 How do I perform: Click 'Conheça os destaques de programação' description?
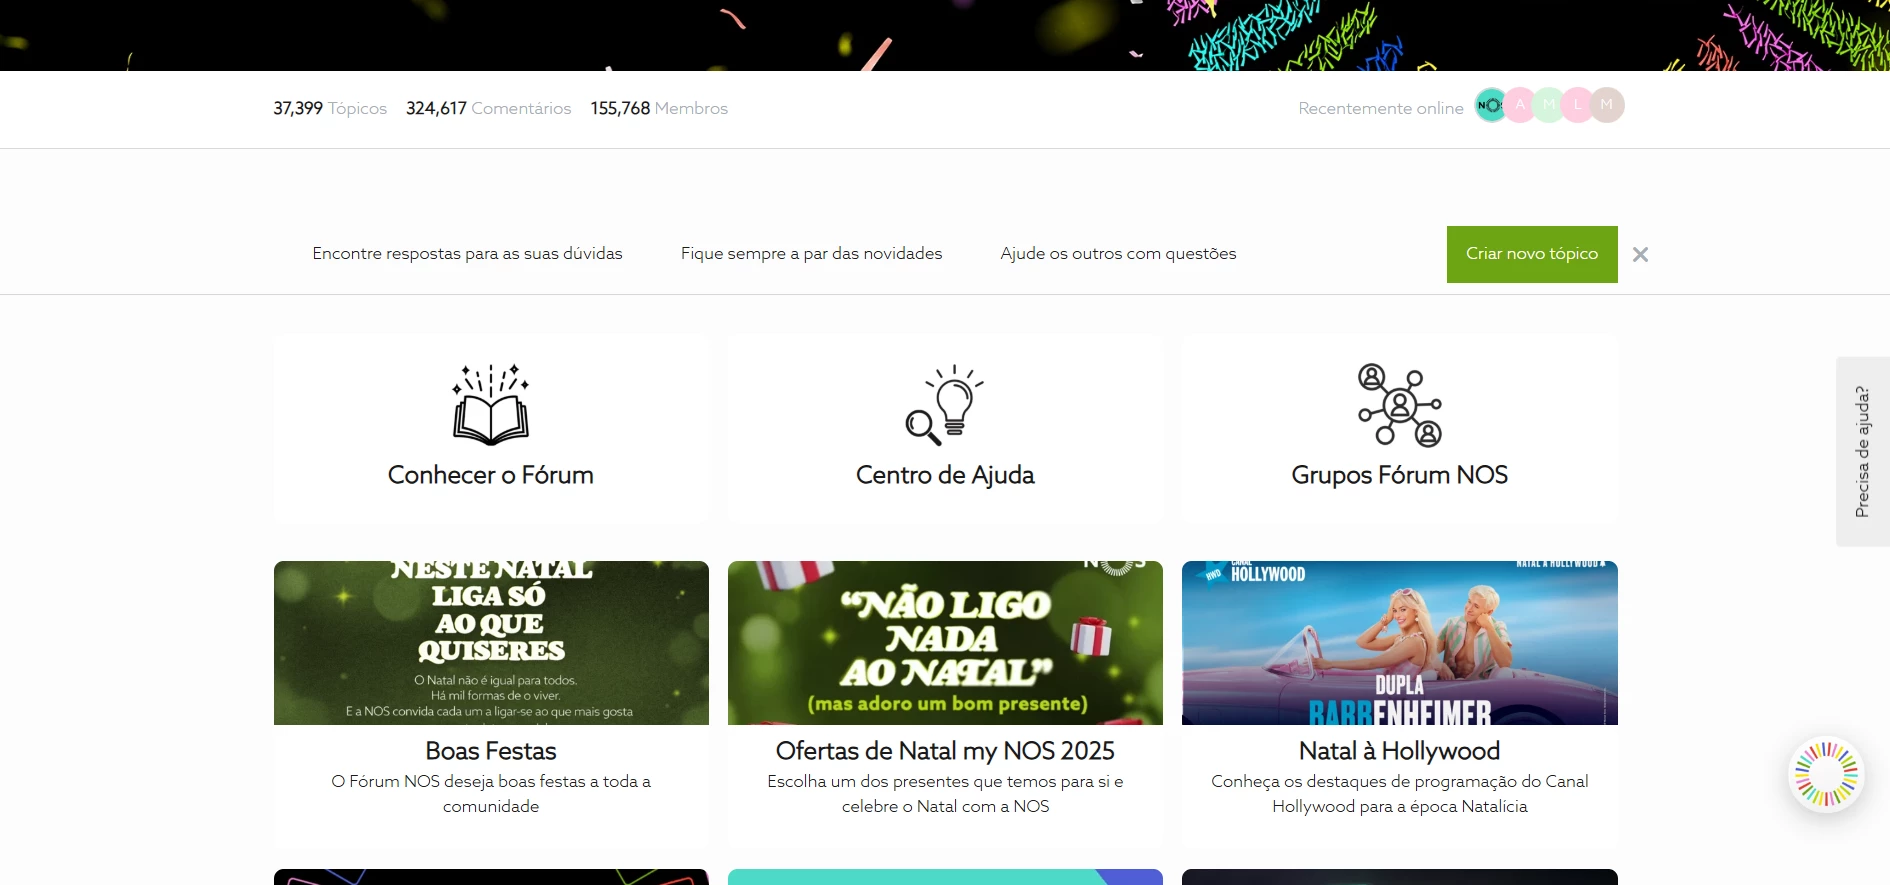(x=1400, y=794)
